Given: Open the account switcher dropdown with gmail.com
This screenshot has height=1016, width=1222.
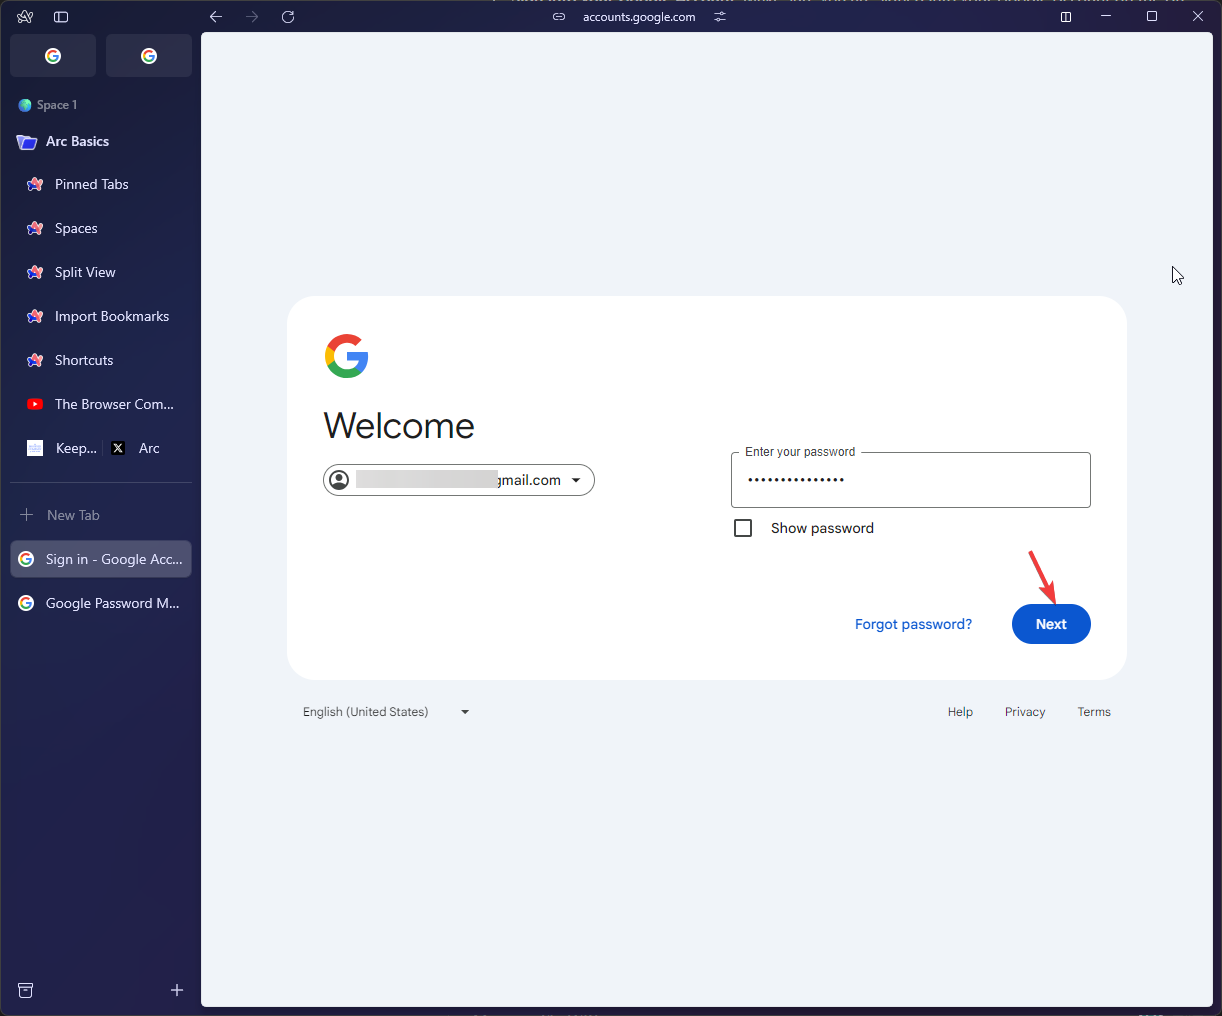Looking at the screenshot, I should click(x=459, y=480).
